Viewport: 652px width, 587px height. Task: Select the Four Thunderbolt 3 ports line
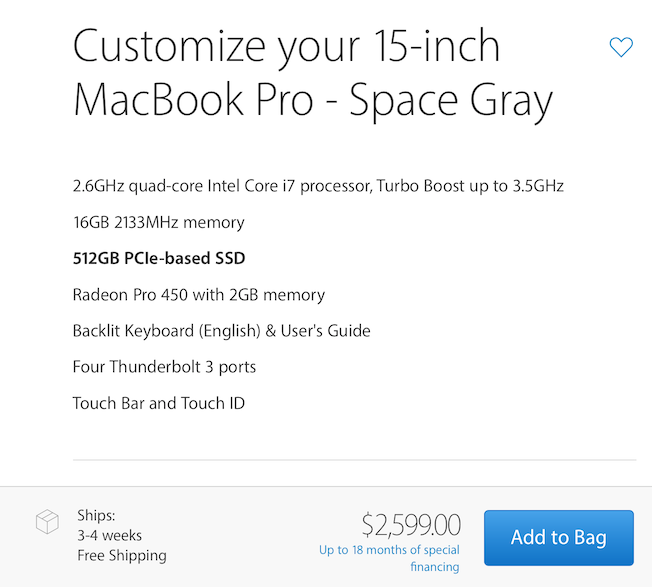point(164,367)
